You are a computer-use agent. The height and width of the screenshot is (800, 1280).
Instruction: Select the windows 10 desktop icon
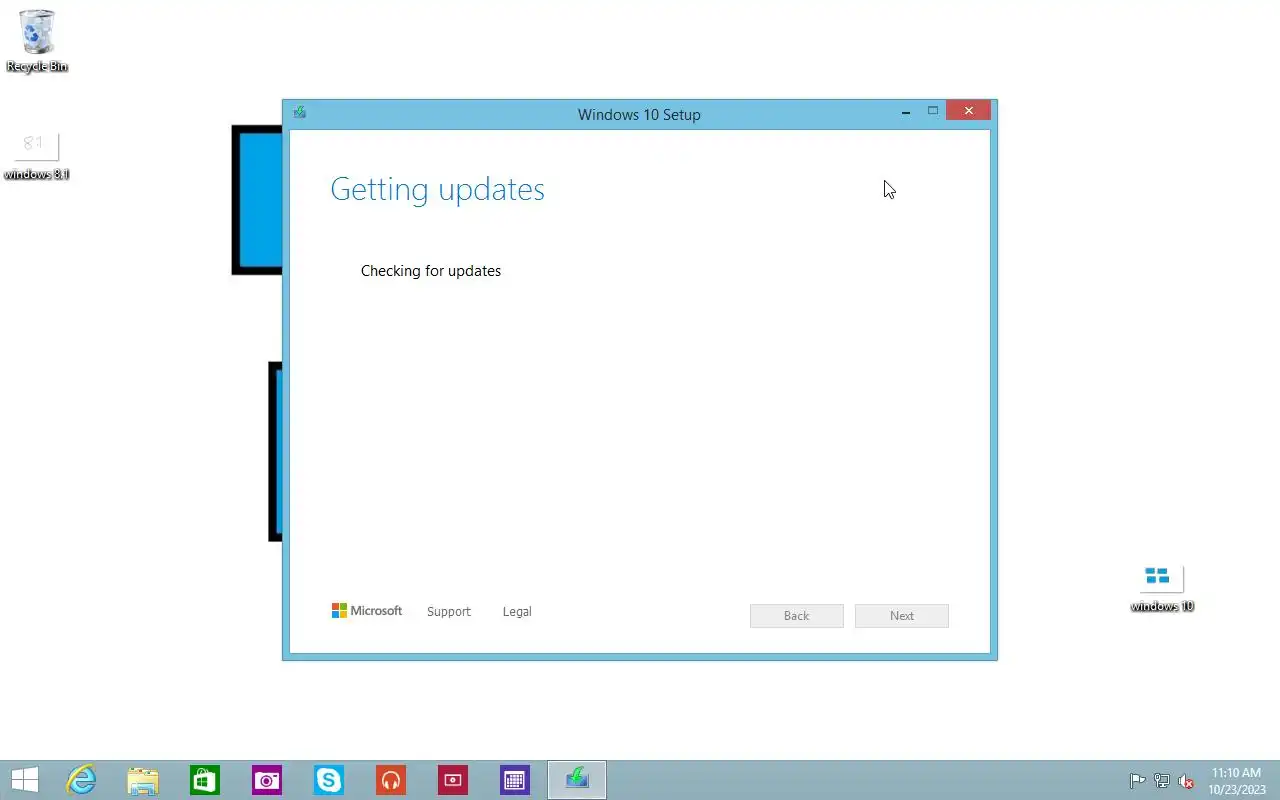tap(1162, 588)
